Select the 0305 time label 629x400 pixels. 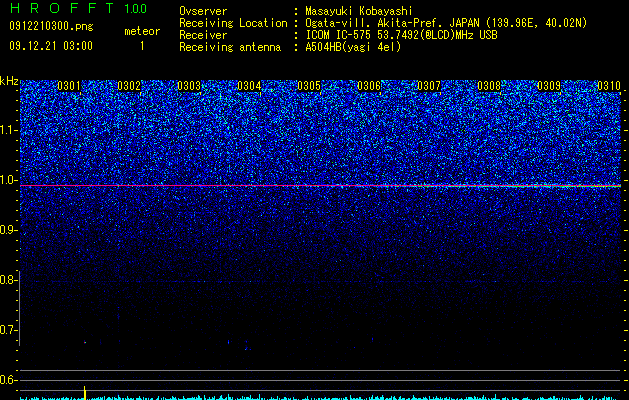tap(309, 86)
